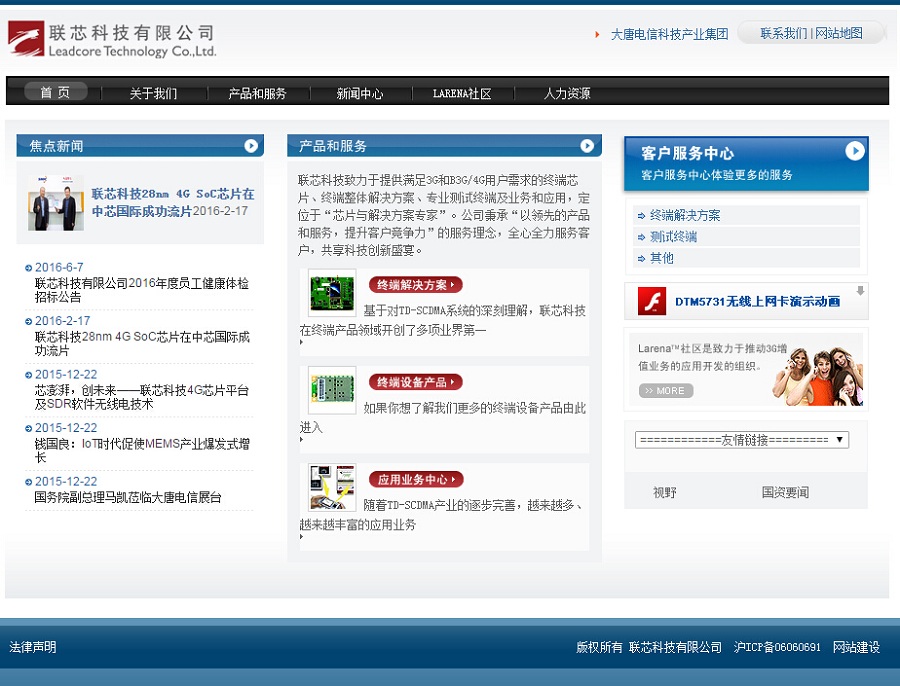This screenshot has height=686, width=900.
Task: Open the 网站地图 link
Action: pyautogui.click(x=839, y=33)
